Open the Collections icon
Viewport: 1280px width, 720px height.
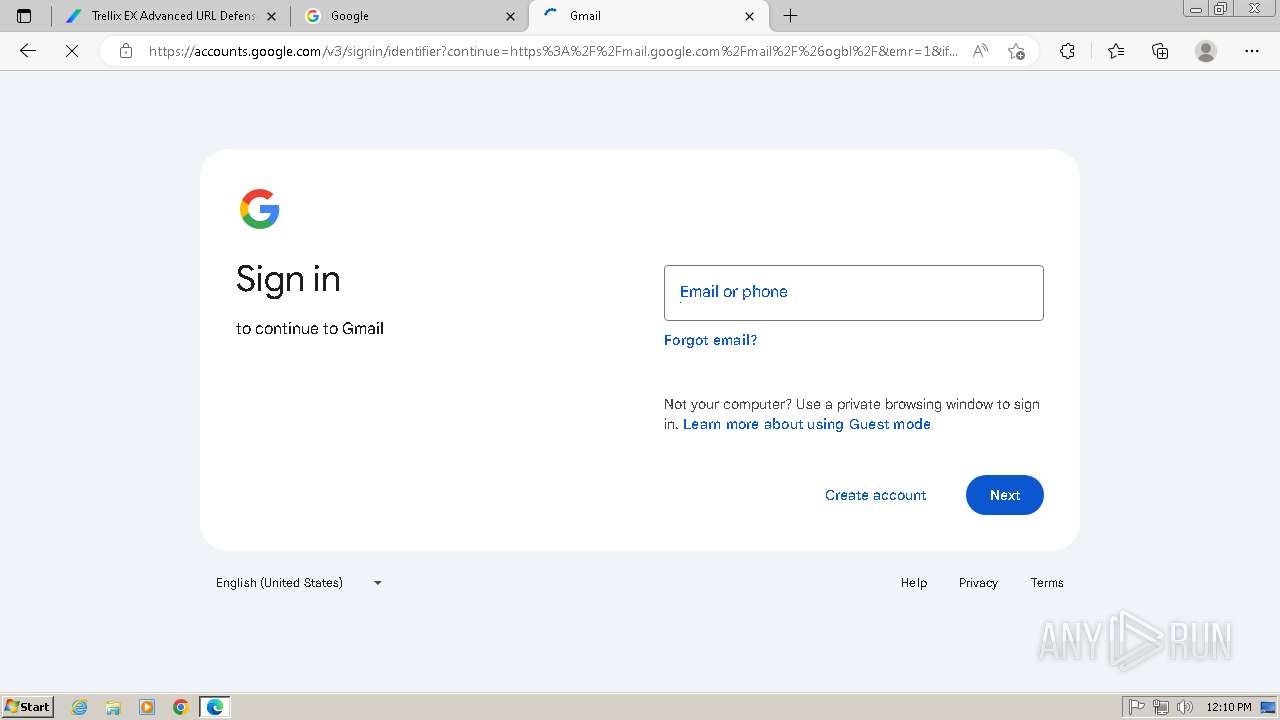(x=1160, y=51)
